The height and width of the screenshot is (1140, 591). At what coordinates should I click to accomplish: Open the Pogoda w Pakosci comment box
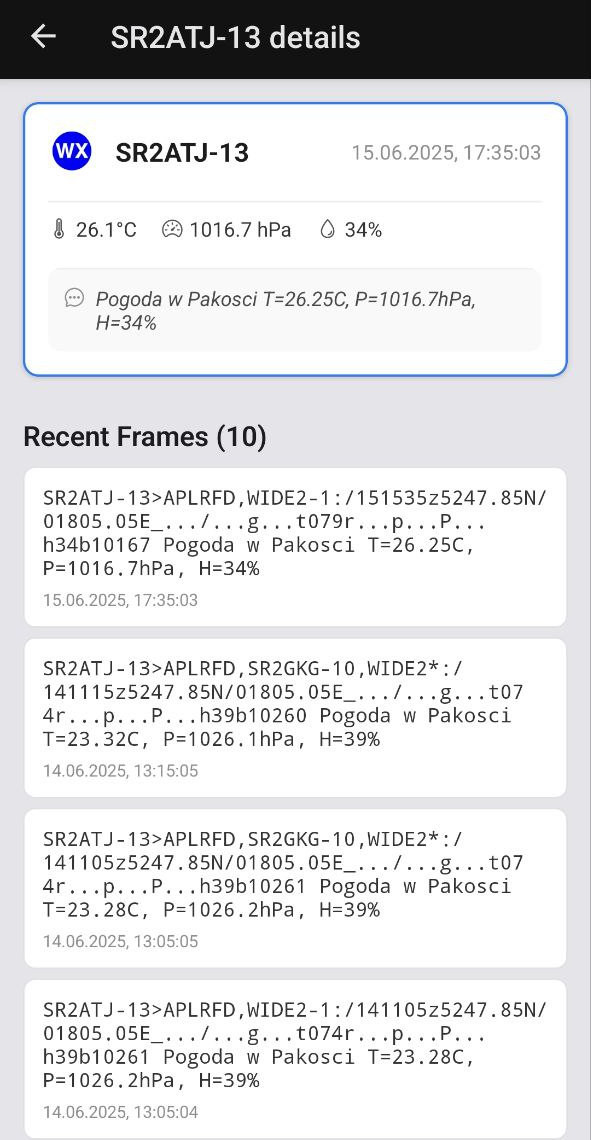(x=295, y=310)
